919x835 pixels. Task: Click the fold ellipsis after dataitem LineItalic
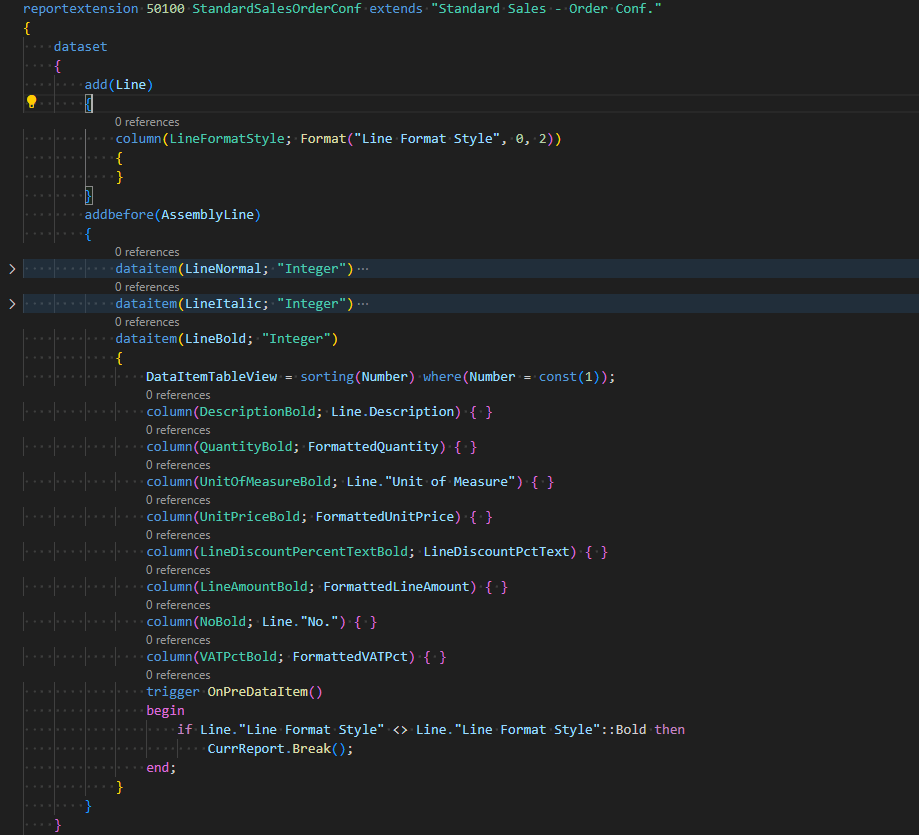(x=363, y=304)
